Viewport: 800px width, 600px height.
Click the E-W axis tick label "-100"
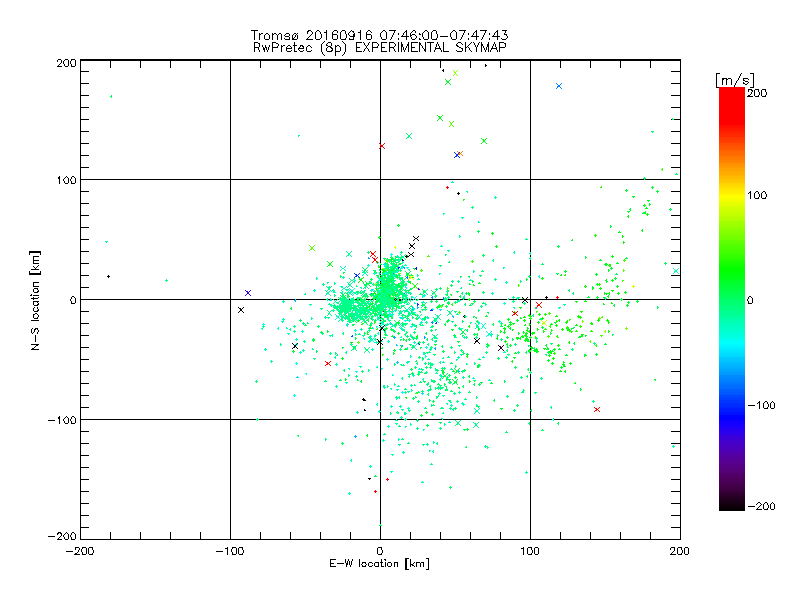coord(230,551)
